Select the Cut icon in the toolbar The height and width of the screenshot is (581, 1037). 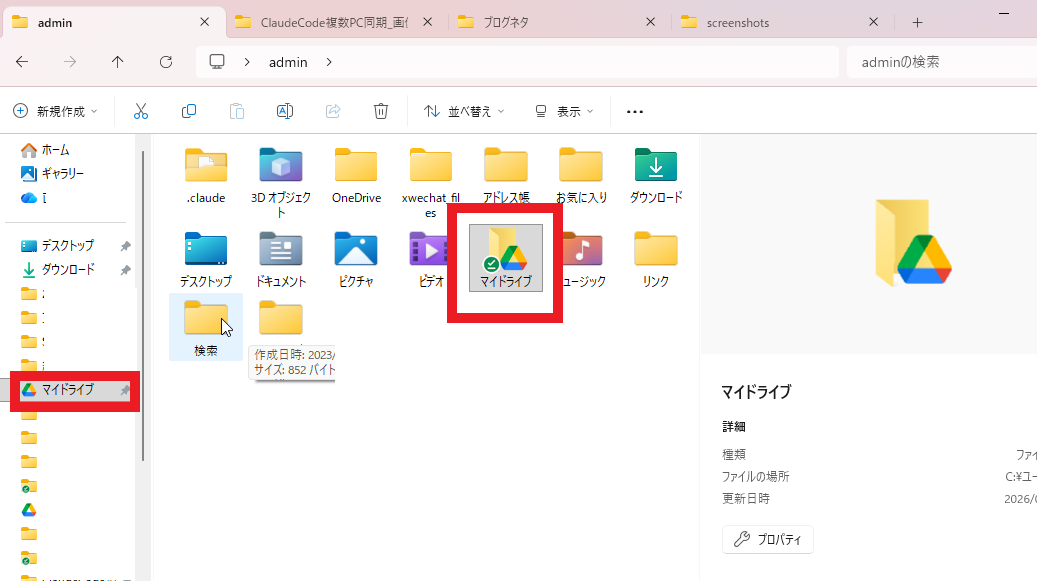click(x=140, y=111)
